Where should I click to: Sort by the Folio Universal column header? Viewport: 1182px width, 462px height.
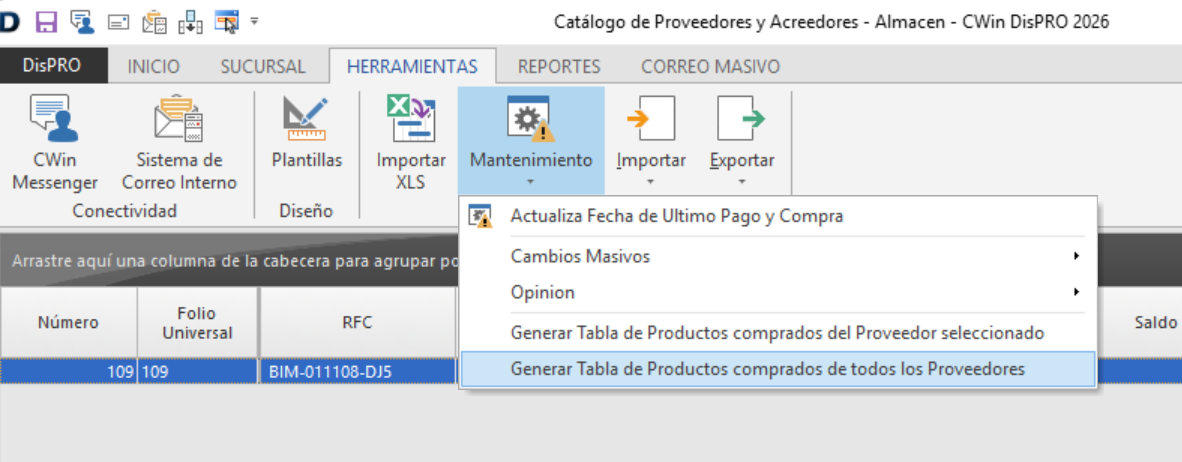(x=198, y=323)
